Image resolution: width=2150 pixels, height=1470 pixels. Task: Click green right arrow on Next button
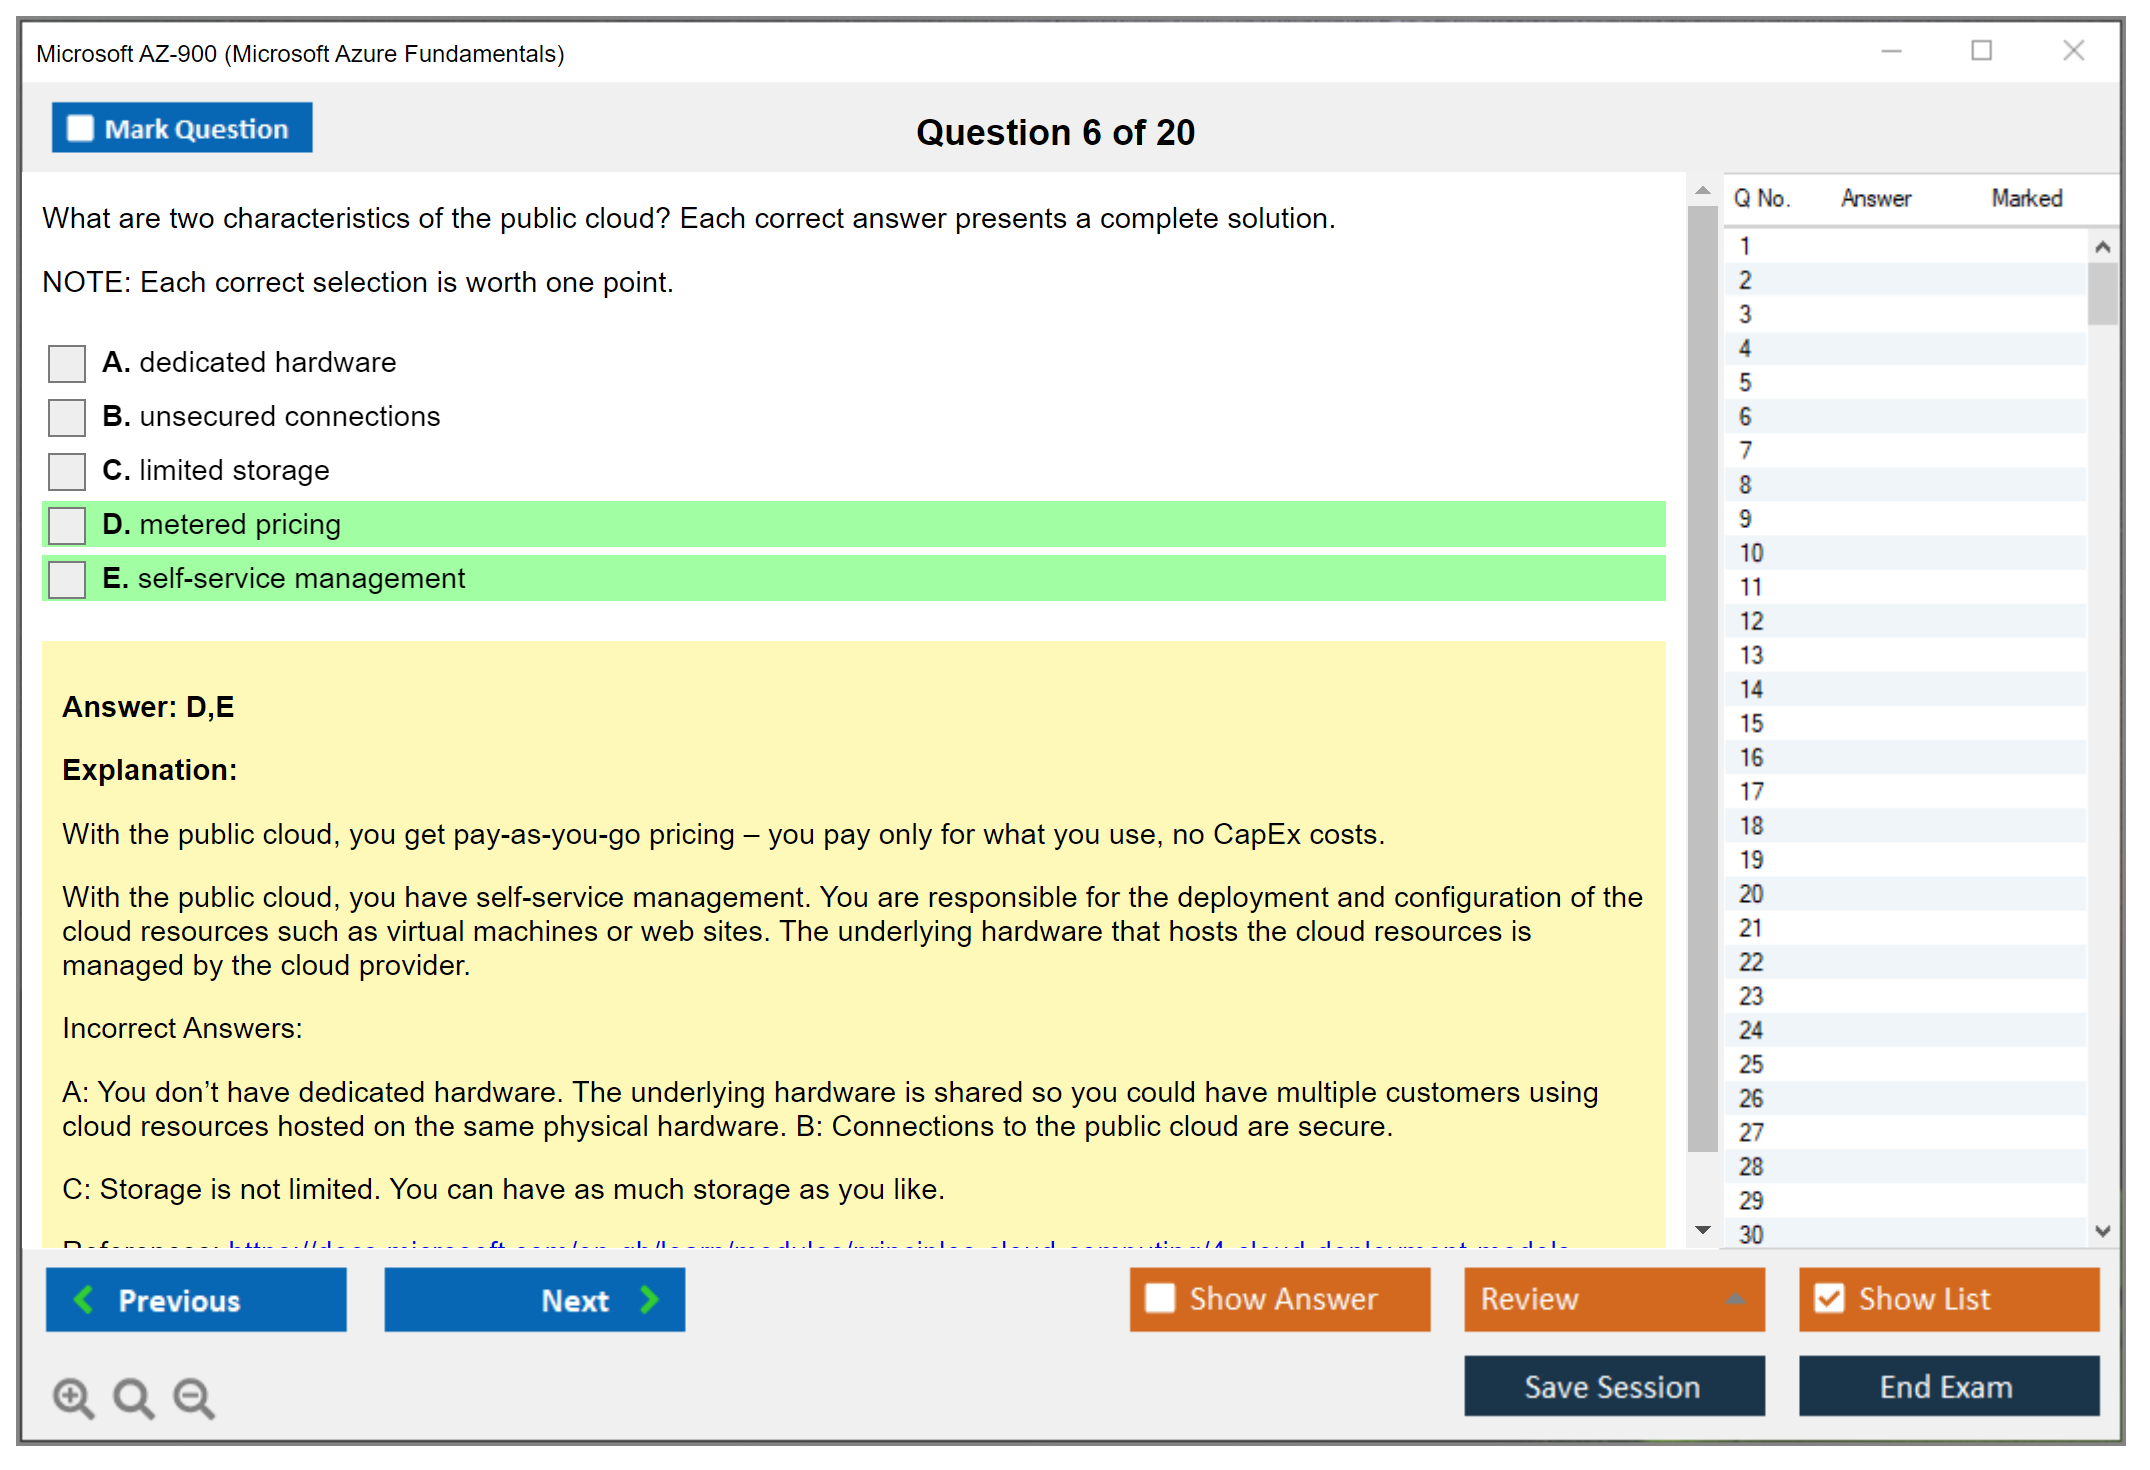click(649, 1299)
